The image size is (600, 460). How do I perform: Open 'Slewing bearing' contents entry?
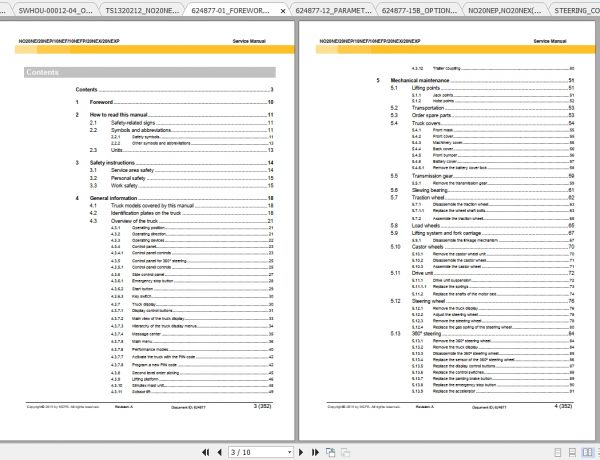[483, 190]
